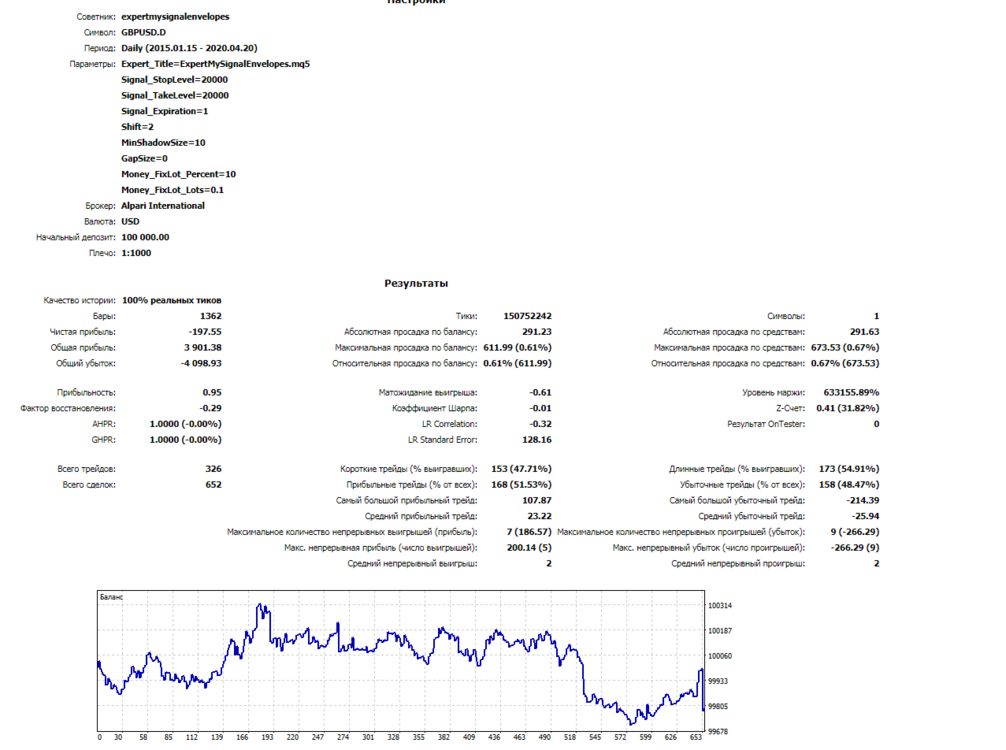Select ticks value 150752242

click(x=527, y=316)
